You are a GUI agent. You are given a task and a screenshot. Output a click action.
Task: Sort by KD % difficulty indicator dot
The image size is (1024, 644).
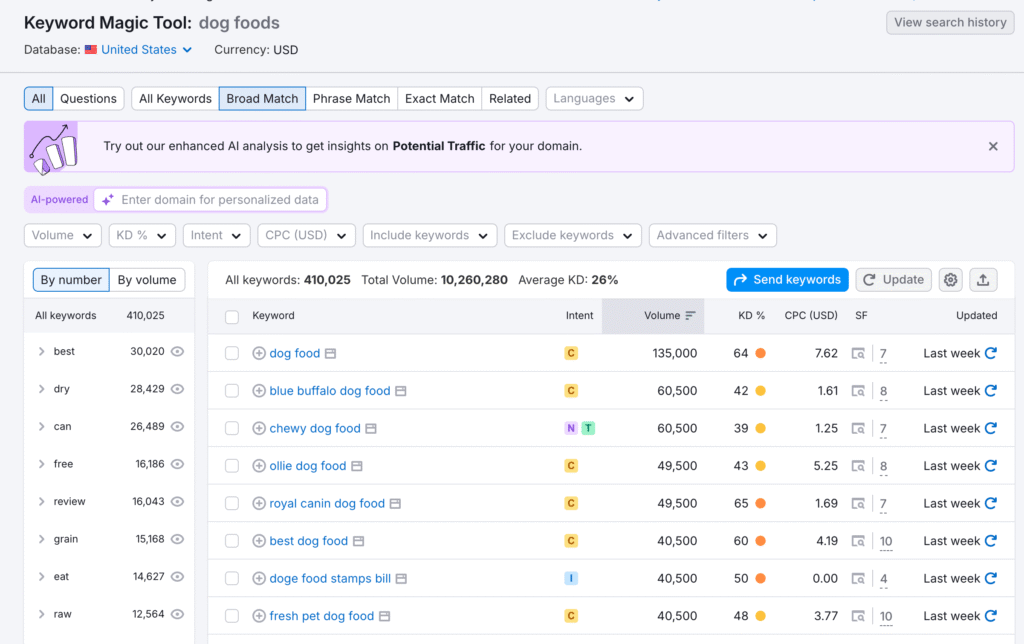point(763,352)
